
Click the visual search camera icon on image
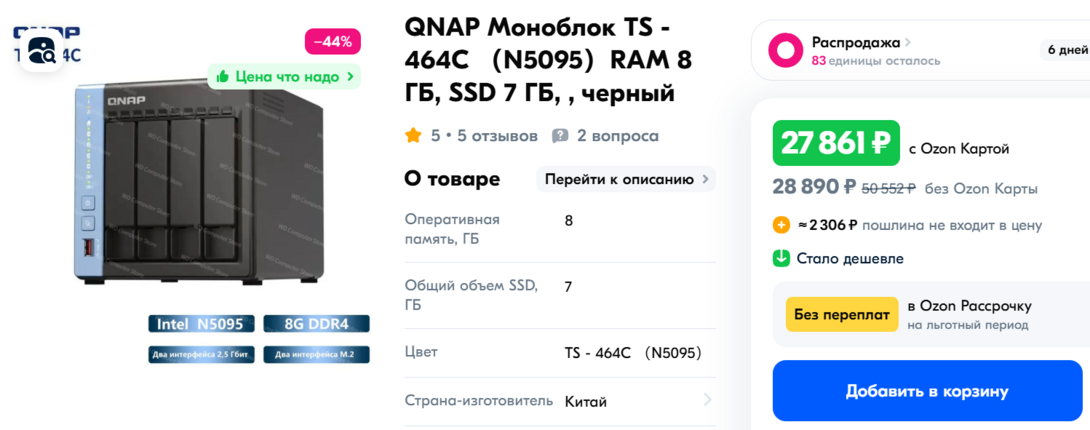(43, 50)
